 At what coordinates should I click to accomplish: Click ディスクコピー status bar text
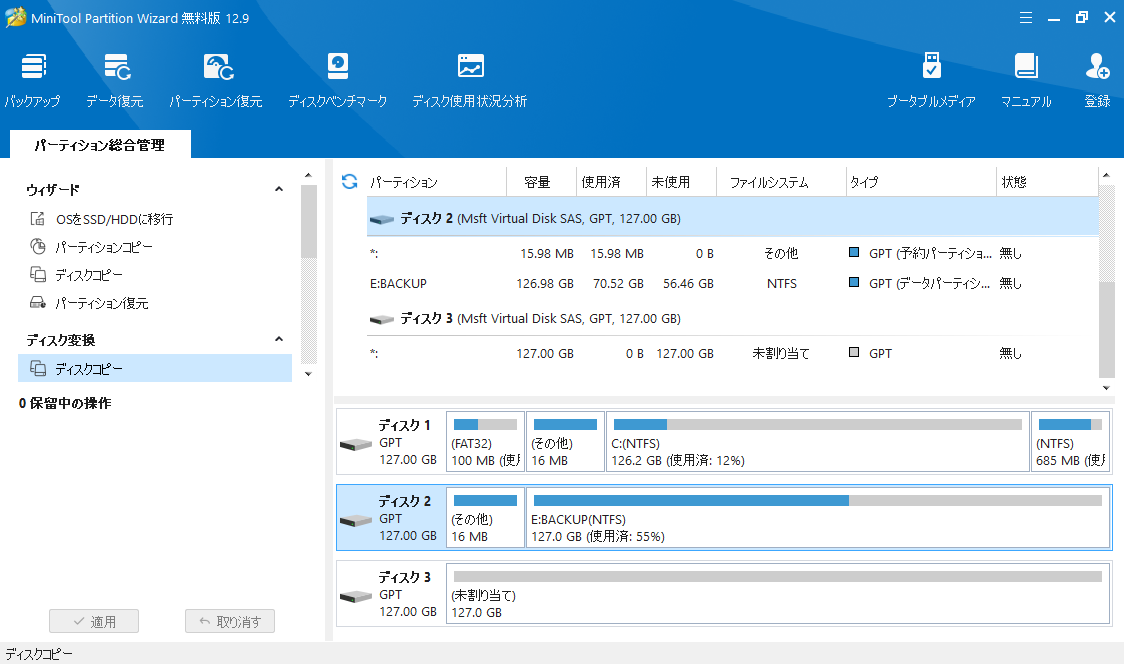(x=39, y=654)
